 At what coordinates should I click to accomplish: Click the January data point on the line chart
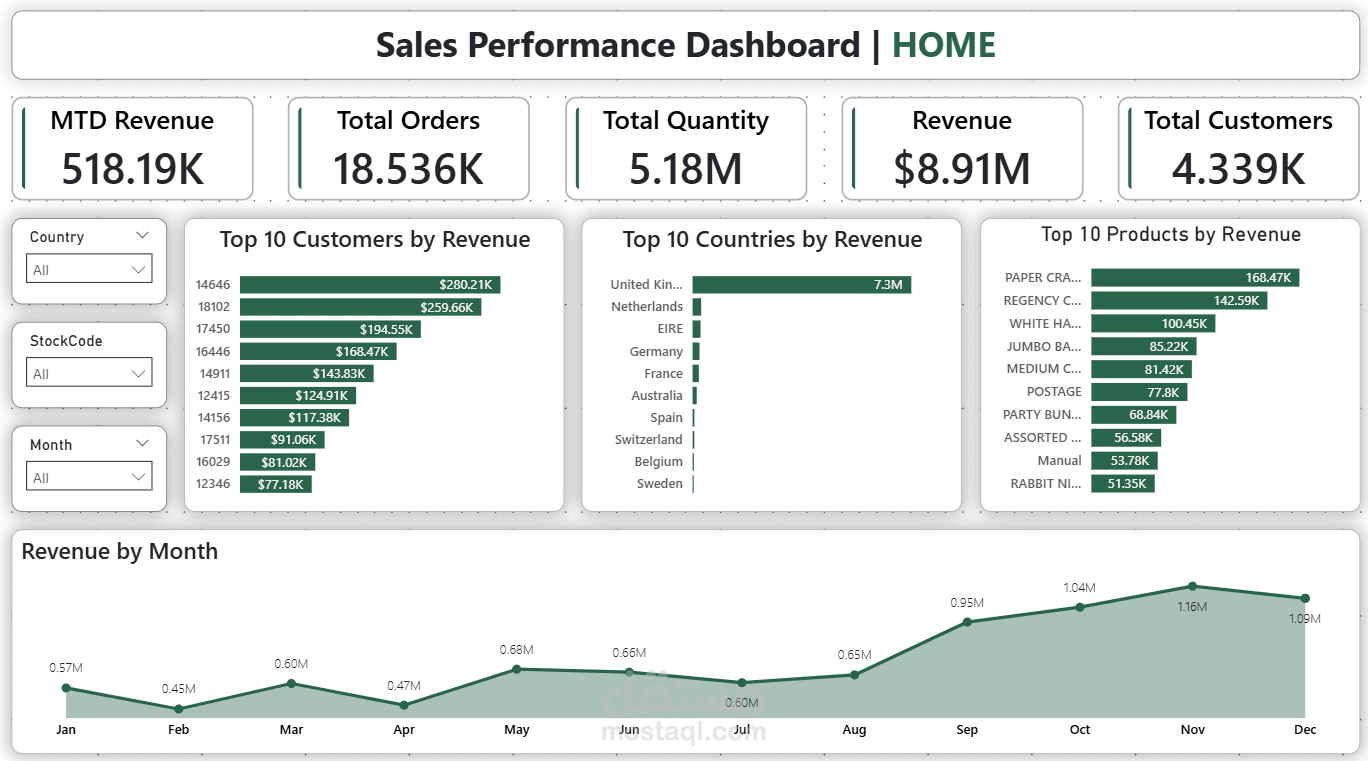66,688
